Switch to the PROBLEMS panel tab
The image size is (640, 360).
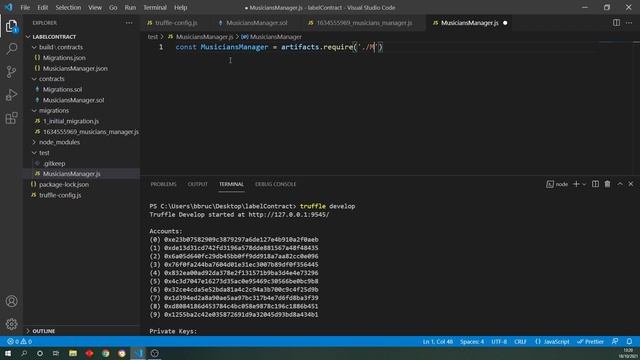(163, 184)
